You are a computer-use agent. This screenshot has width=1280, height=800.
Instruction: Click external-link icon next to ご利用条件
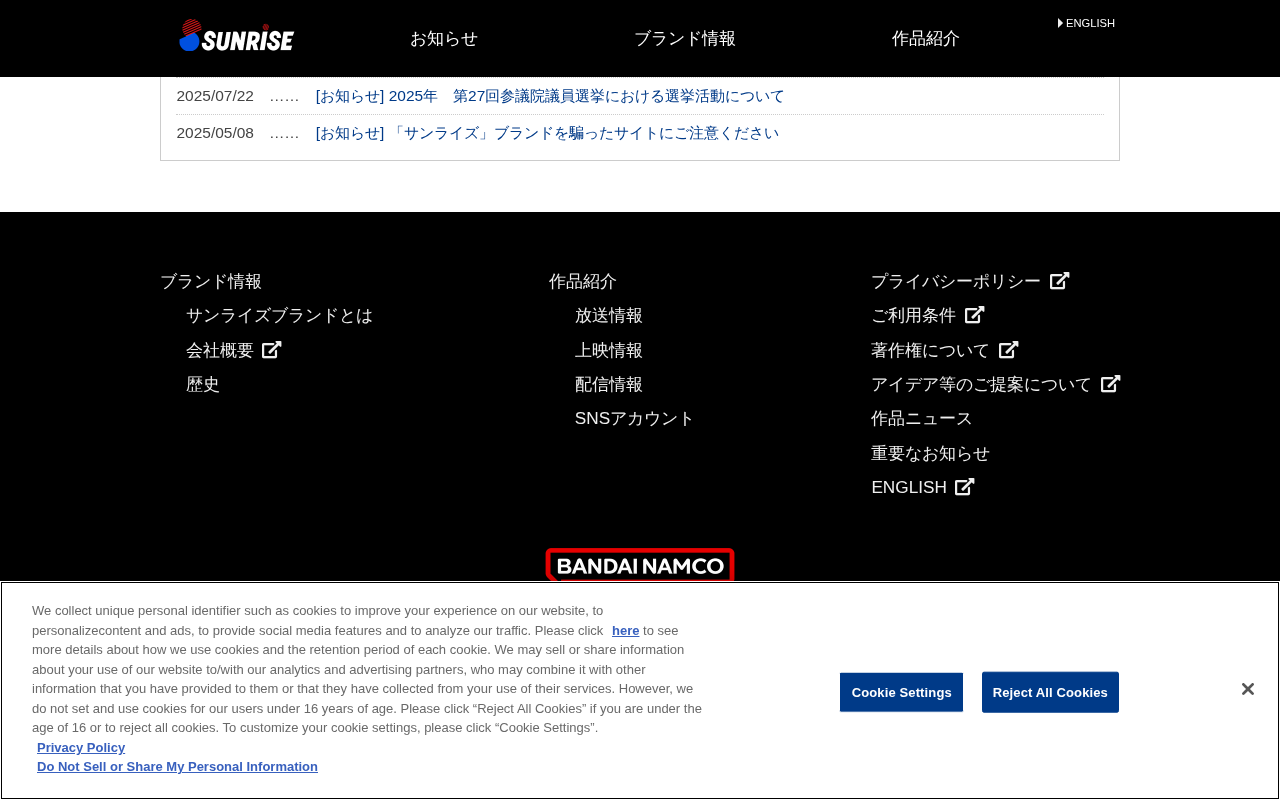click(975, 315)
